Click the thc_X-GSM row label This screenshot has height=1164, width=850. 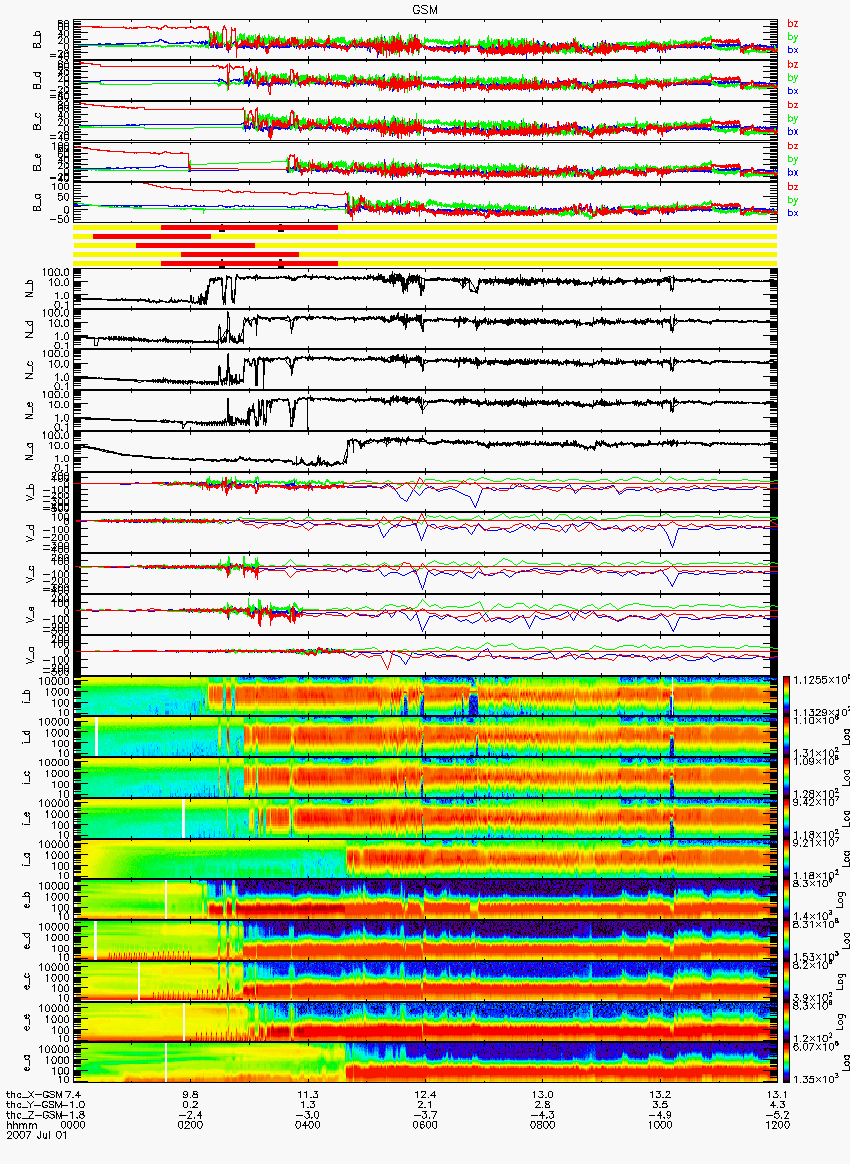pyautogui.click(x=33, y=1095)
